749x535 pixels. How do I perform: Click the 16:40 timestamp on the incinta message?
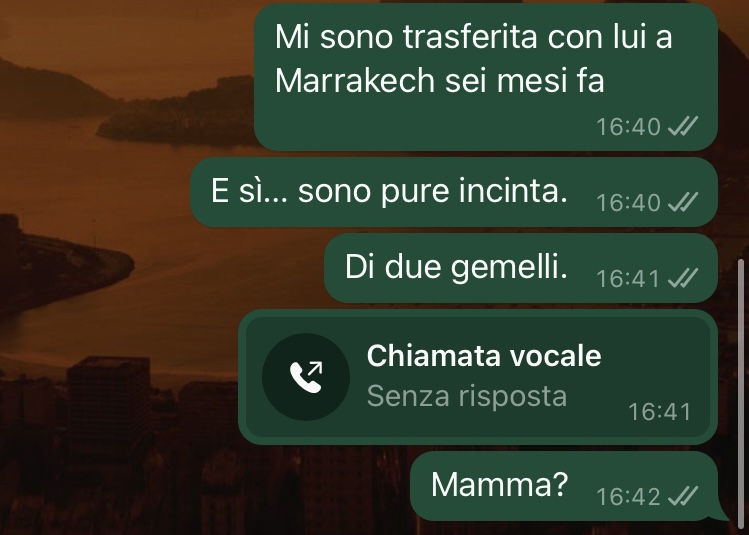pos(628,203)
